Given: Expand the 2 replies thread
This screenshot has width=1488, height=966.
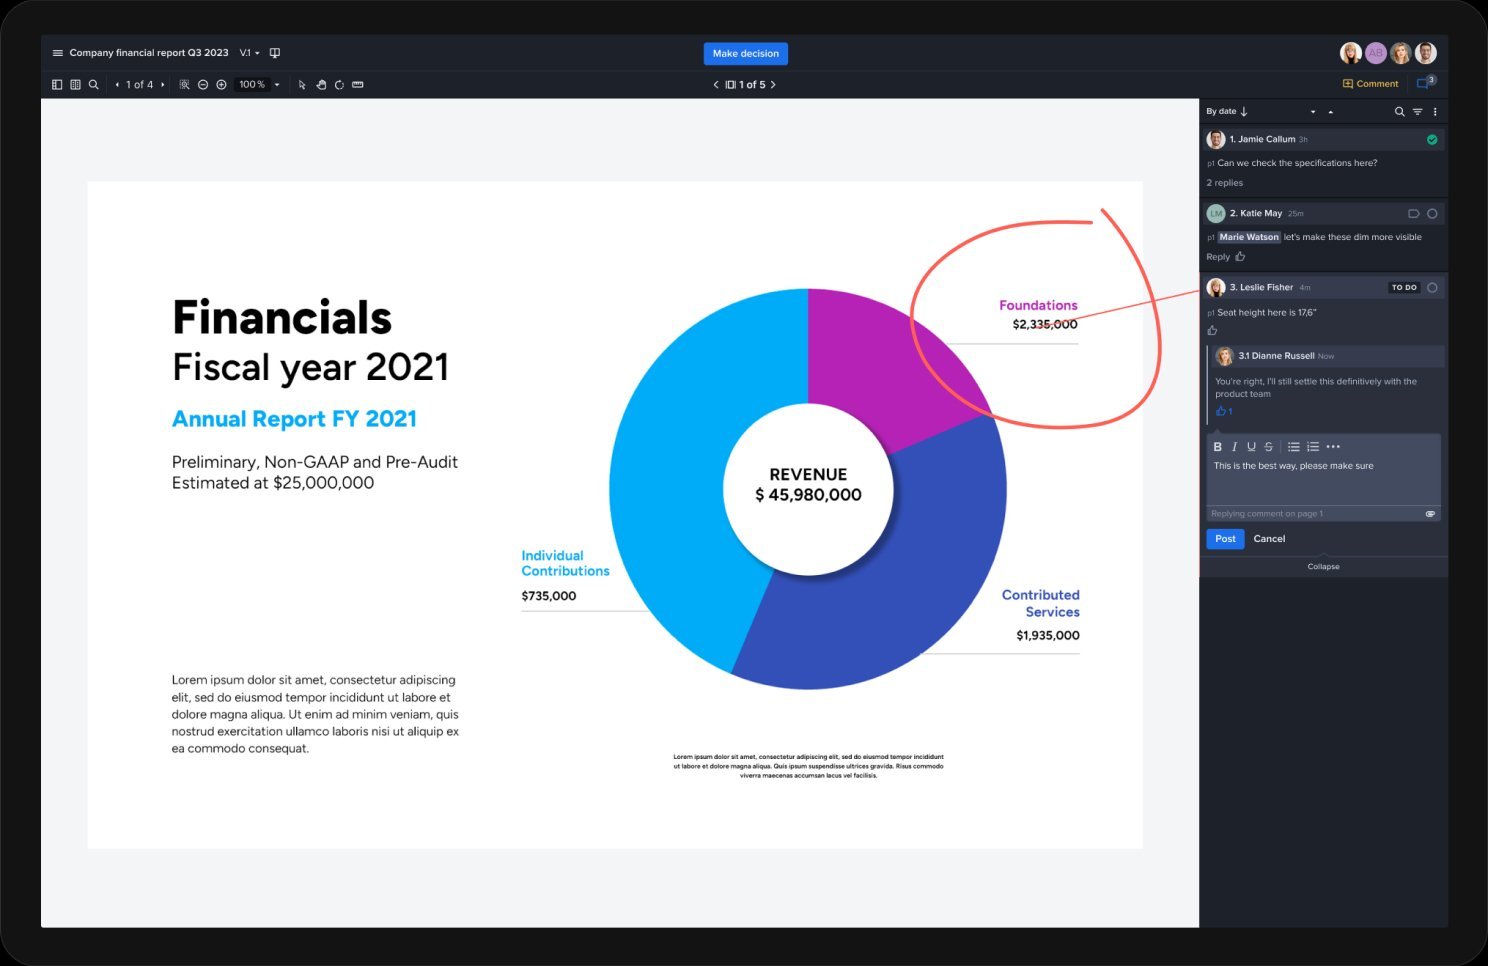Looking at the screenshot, I should pyautogui.click(x=1224, y=183).
